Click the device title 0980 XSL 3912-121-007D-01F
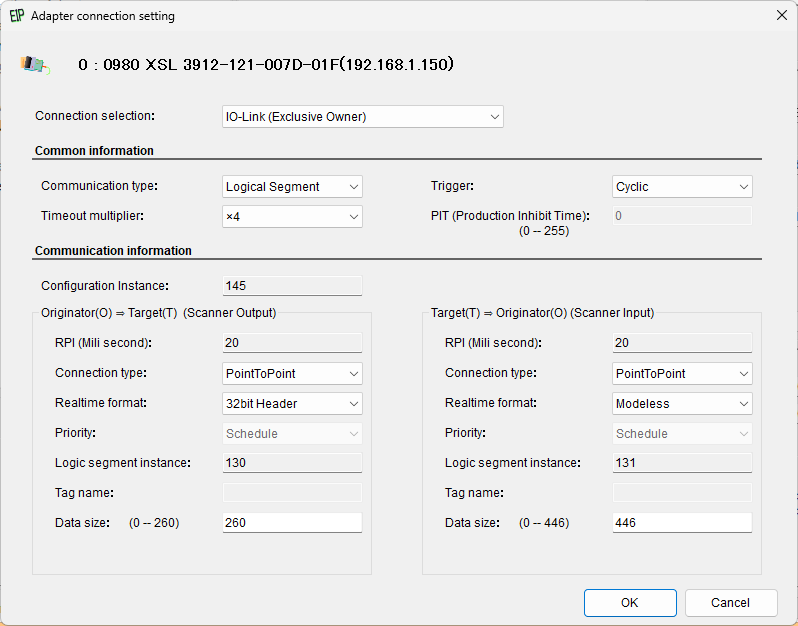 tap(266, 65)
